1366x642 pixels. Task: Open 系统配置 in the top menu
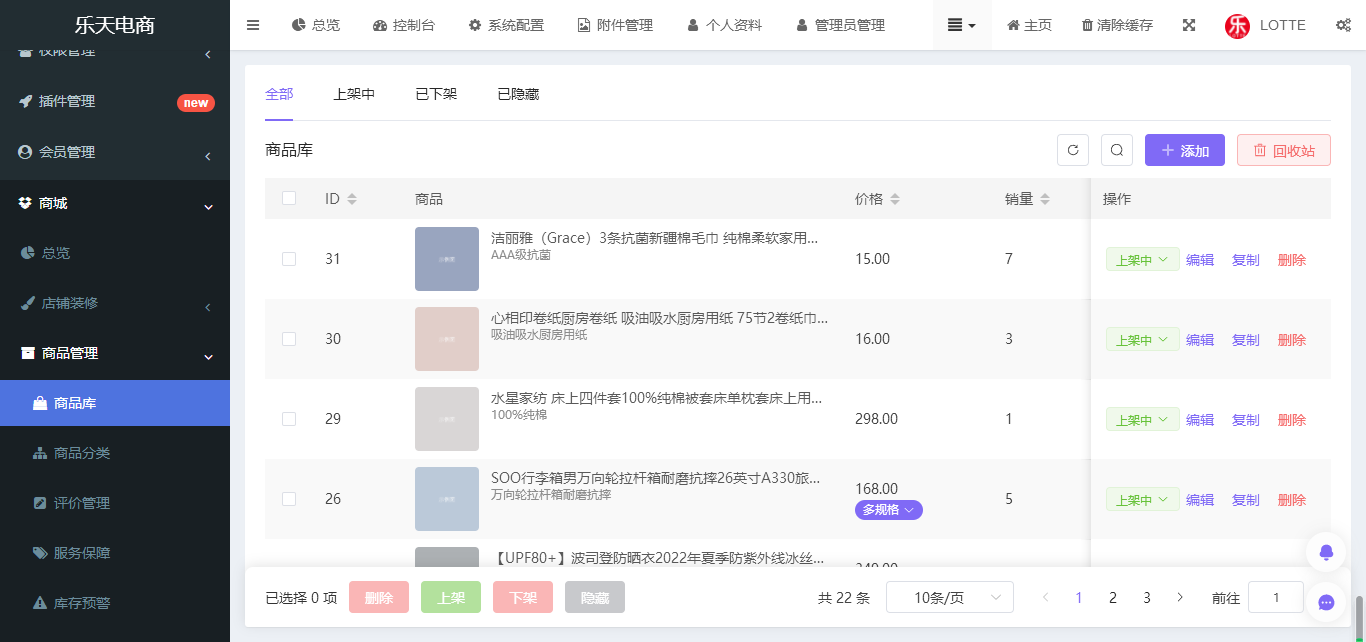tap(506, 25)
